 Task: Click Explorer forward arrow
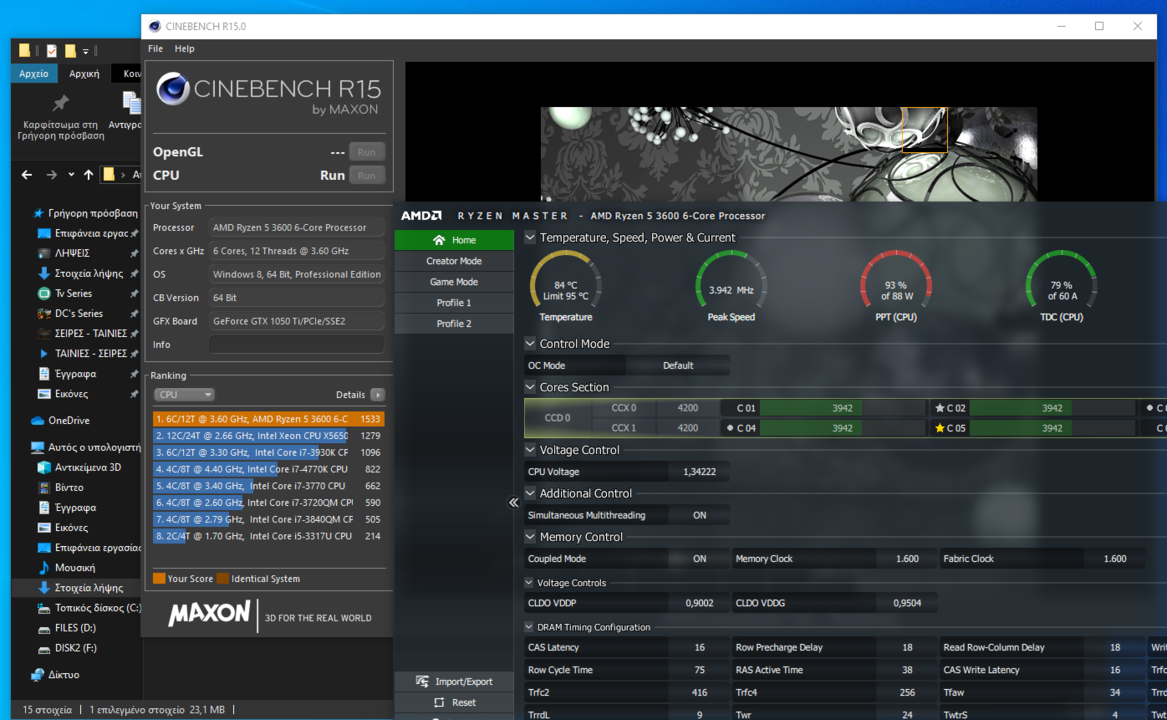pyautogui.click(x=51, y=175)
